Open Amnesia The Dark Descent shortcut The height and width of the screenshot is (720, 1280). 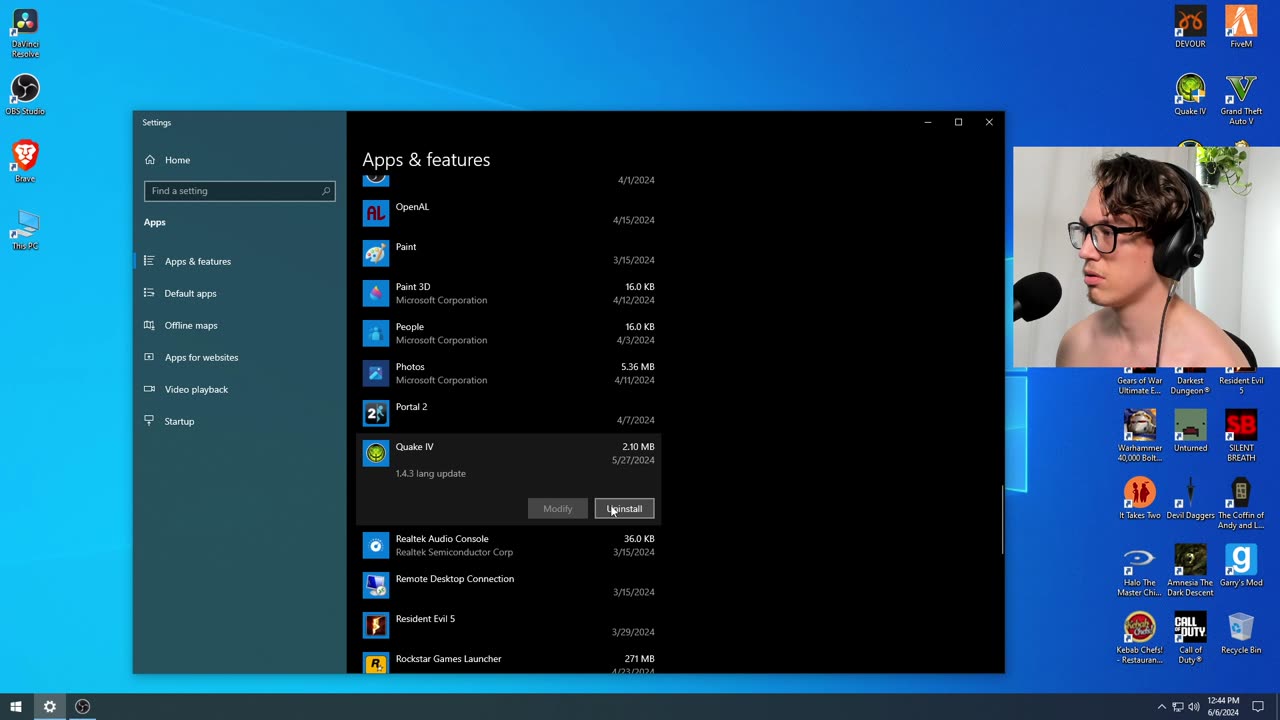[x=1190, y=571]
